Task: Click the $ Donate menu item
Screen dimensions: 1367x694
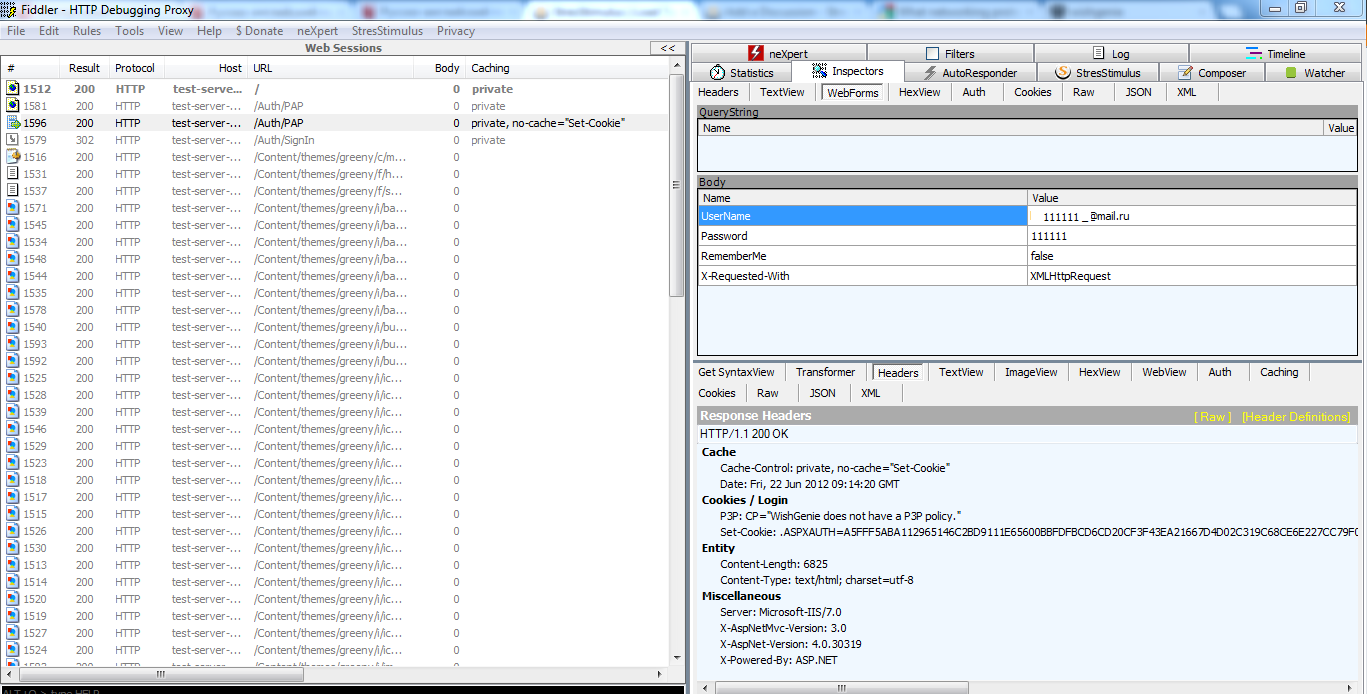Action: [x=260, y=31]
